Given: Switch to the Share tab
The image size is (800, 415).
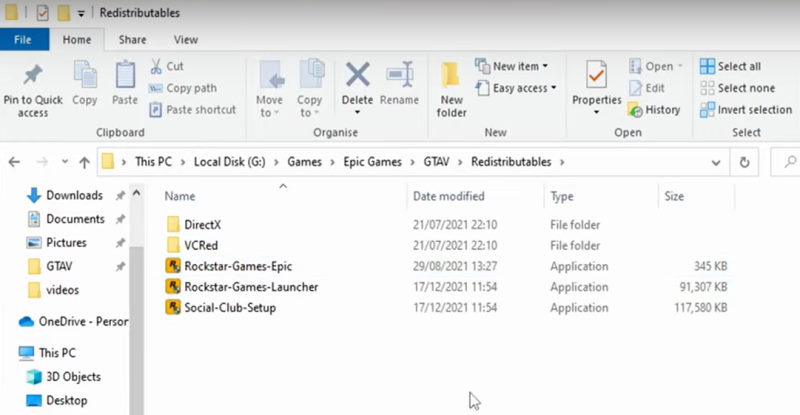Looking at the screenshot, I should coord(133,39).
